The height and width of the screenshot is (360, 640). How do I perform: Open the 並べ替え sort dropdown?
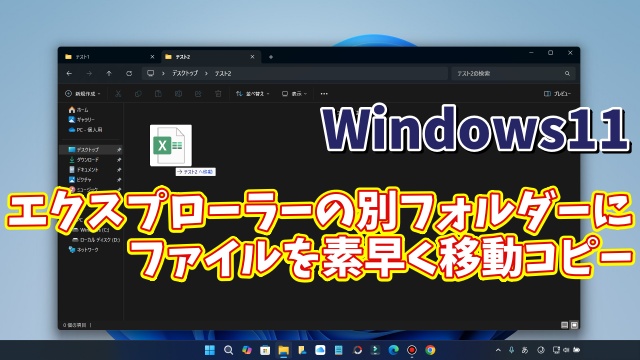(x=253, y=94)
